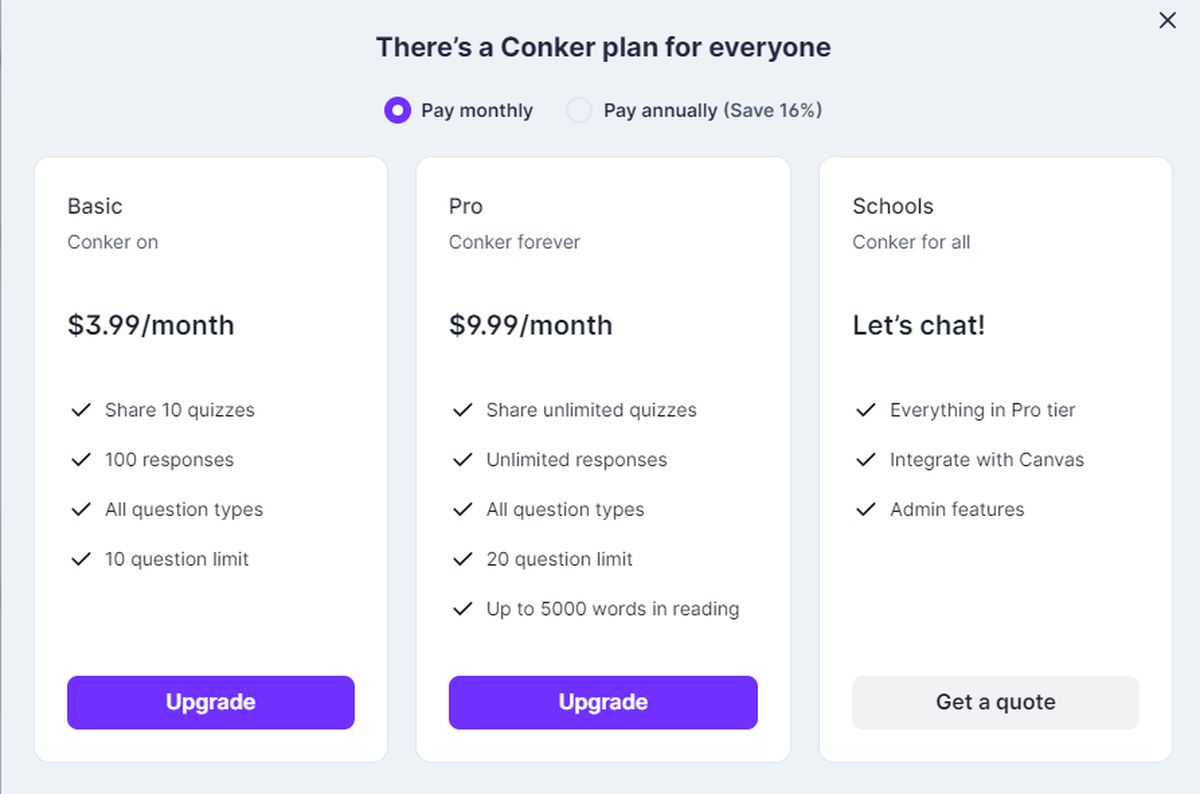
Task: Click checkmark next to Integrate with Canvas
Action: [866, 460]
